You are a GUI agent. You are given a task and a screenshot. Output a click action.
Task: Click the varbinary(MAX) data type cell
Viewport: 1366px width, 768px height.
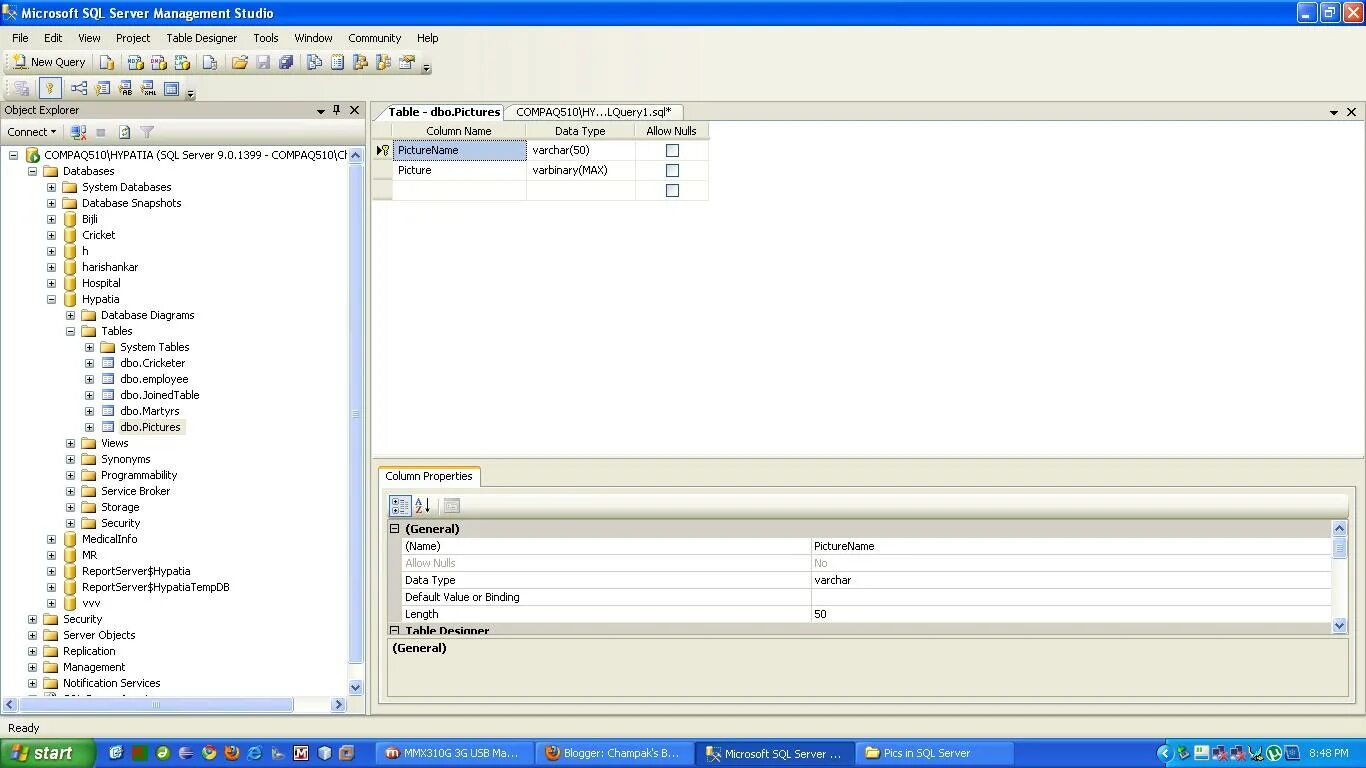580,170
